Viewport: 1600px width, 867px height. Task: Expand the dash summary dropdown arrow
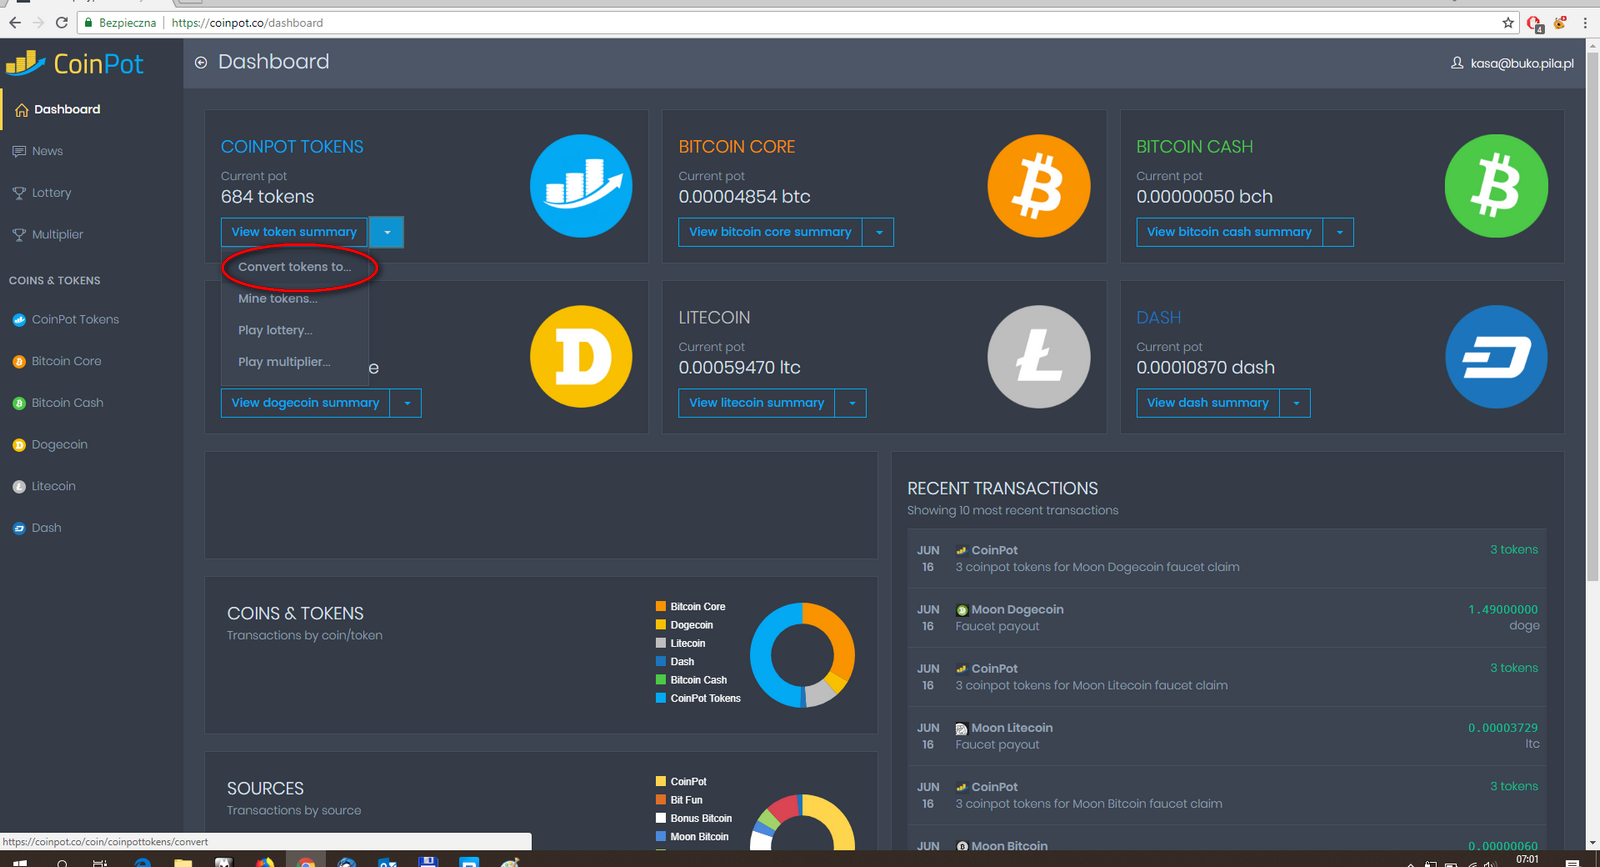(x=1296, y=403)
